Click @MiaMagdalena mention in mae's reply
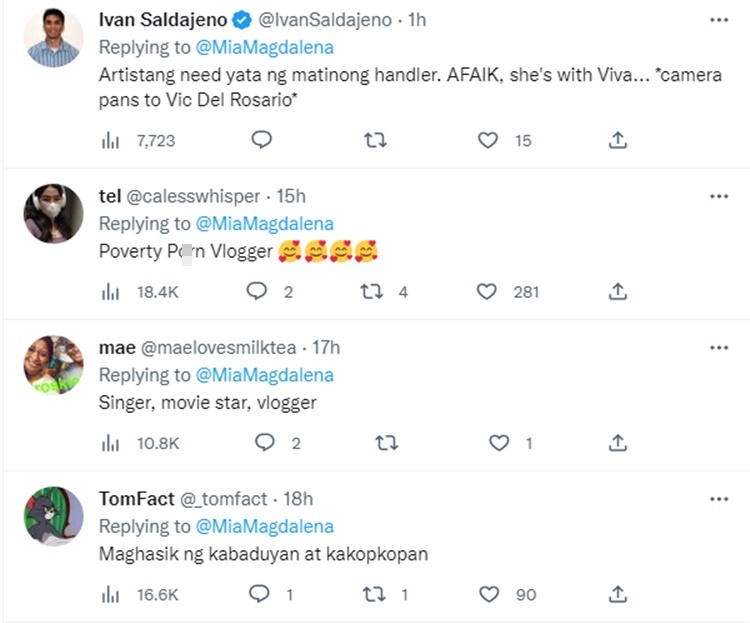Viewport: 750px width, 623px height. point(264,375)
